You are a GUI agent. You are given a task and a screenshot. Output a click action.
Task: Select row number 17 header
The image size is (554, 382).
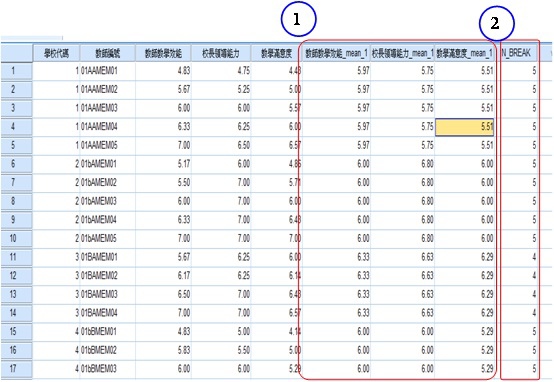click(17, 369)
